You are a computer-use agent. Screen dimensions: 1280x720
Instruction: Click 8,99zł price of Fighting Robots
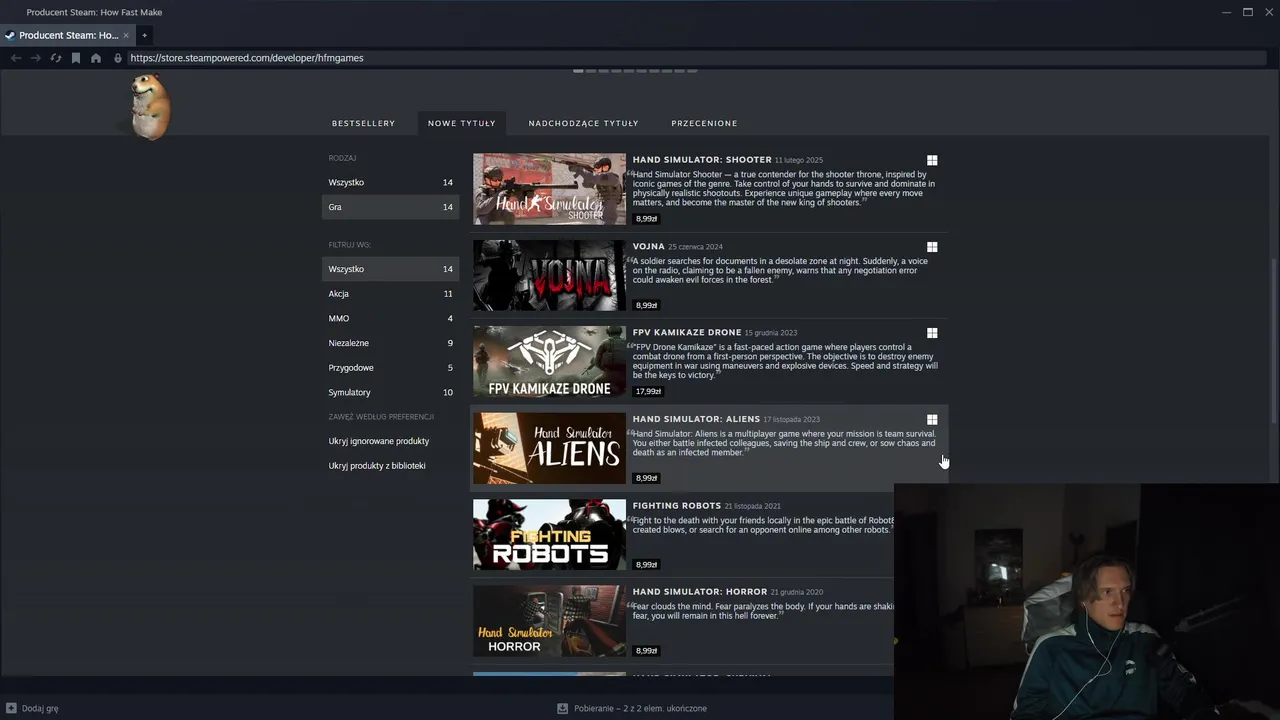[646, 565]
